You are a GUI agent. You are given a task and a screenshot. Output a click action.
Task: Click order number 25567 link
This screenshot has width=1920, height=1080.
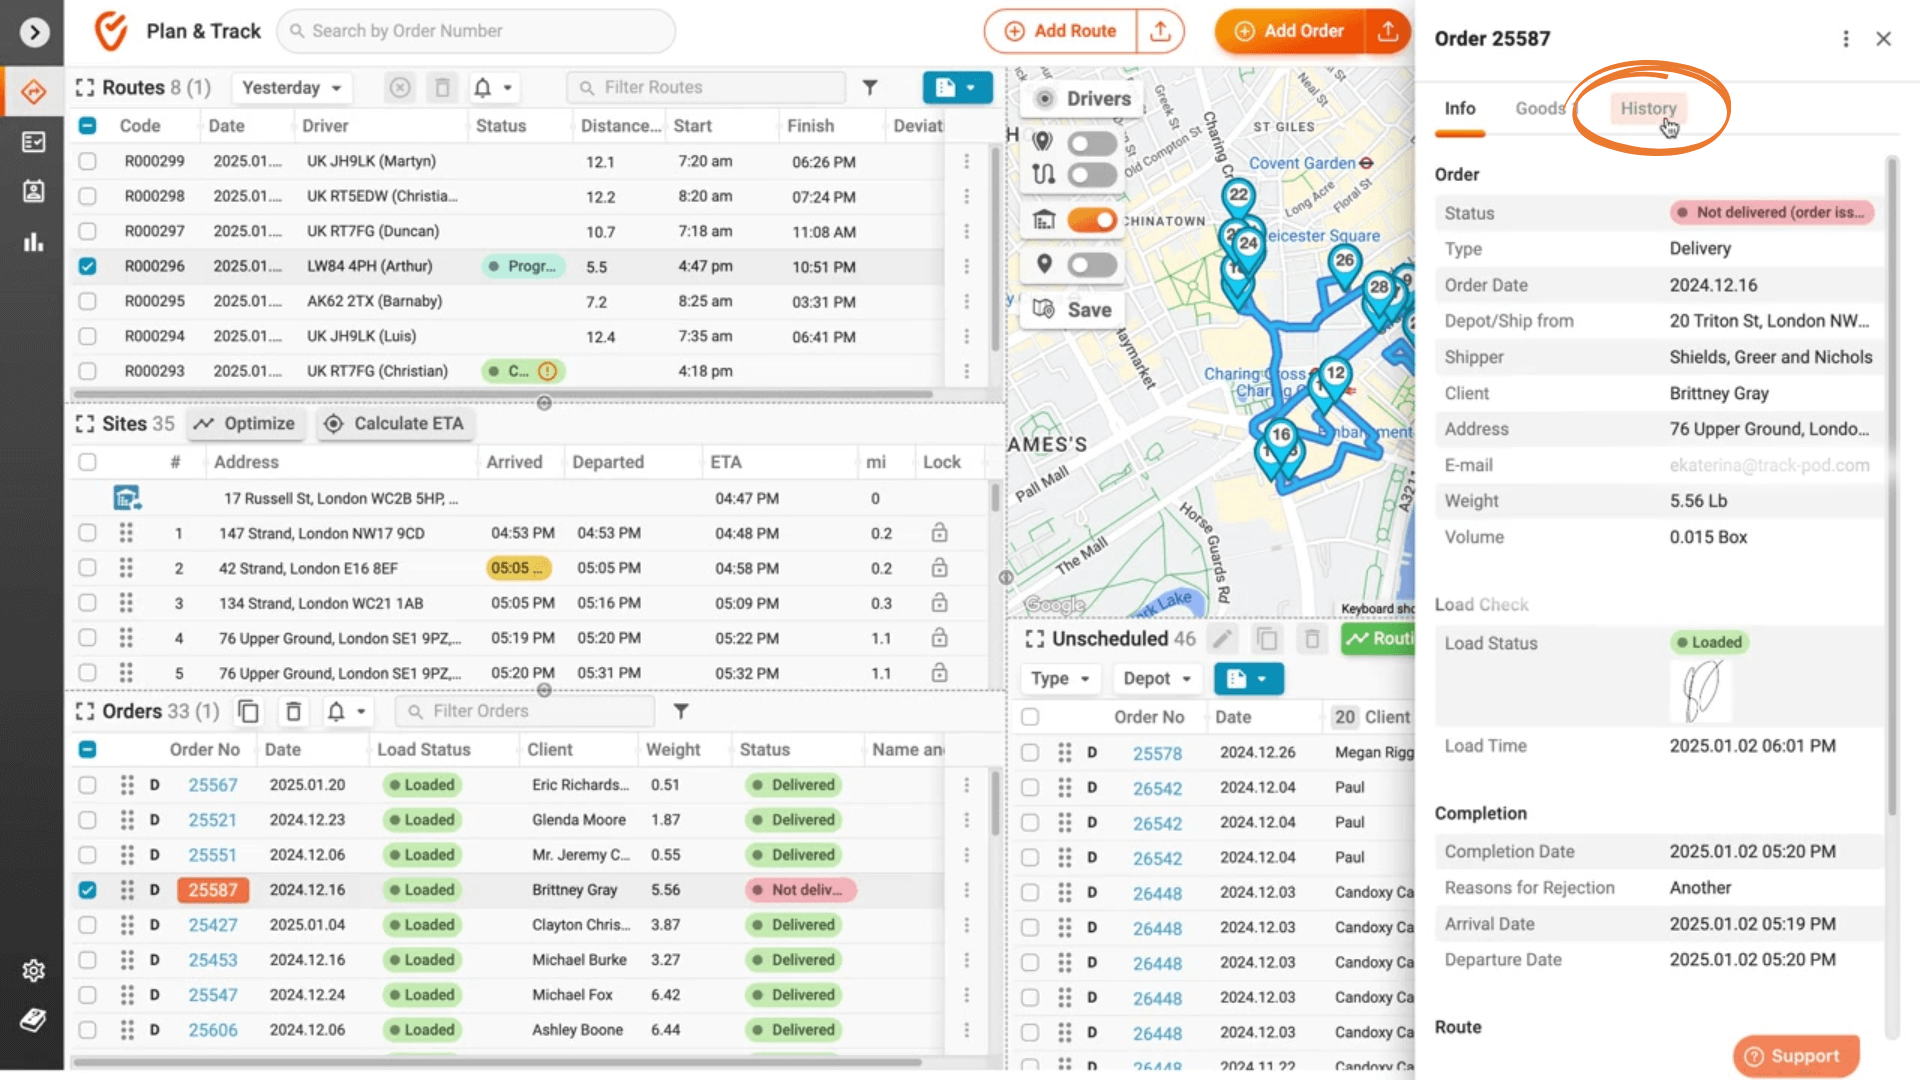(211, 783)
